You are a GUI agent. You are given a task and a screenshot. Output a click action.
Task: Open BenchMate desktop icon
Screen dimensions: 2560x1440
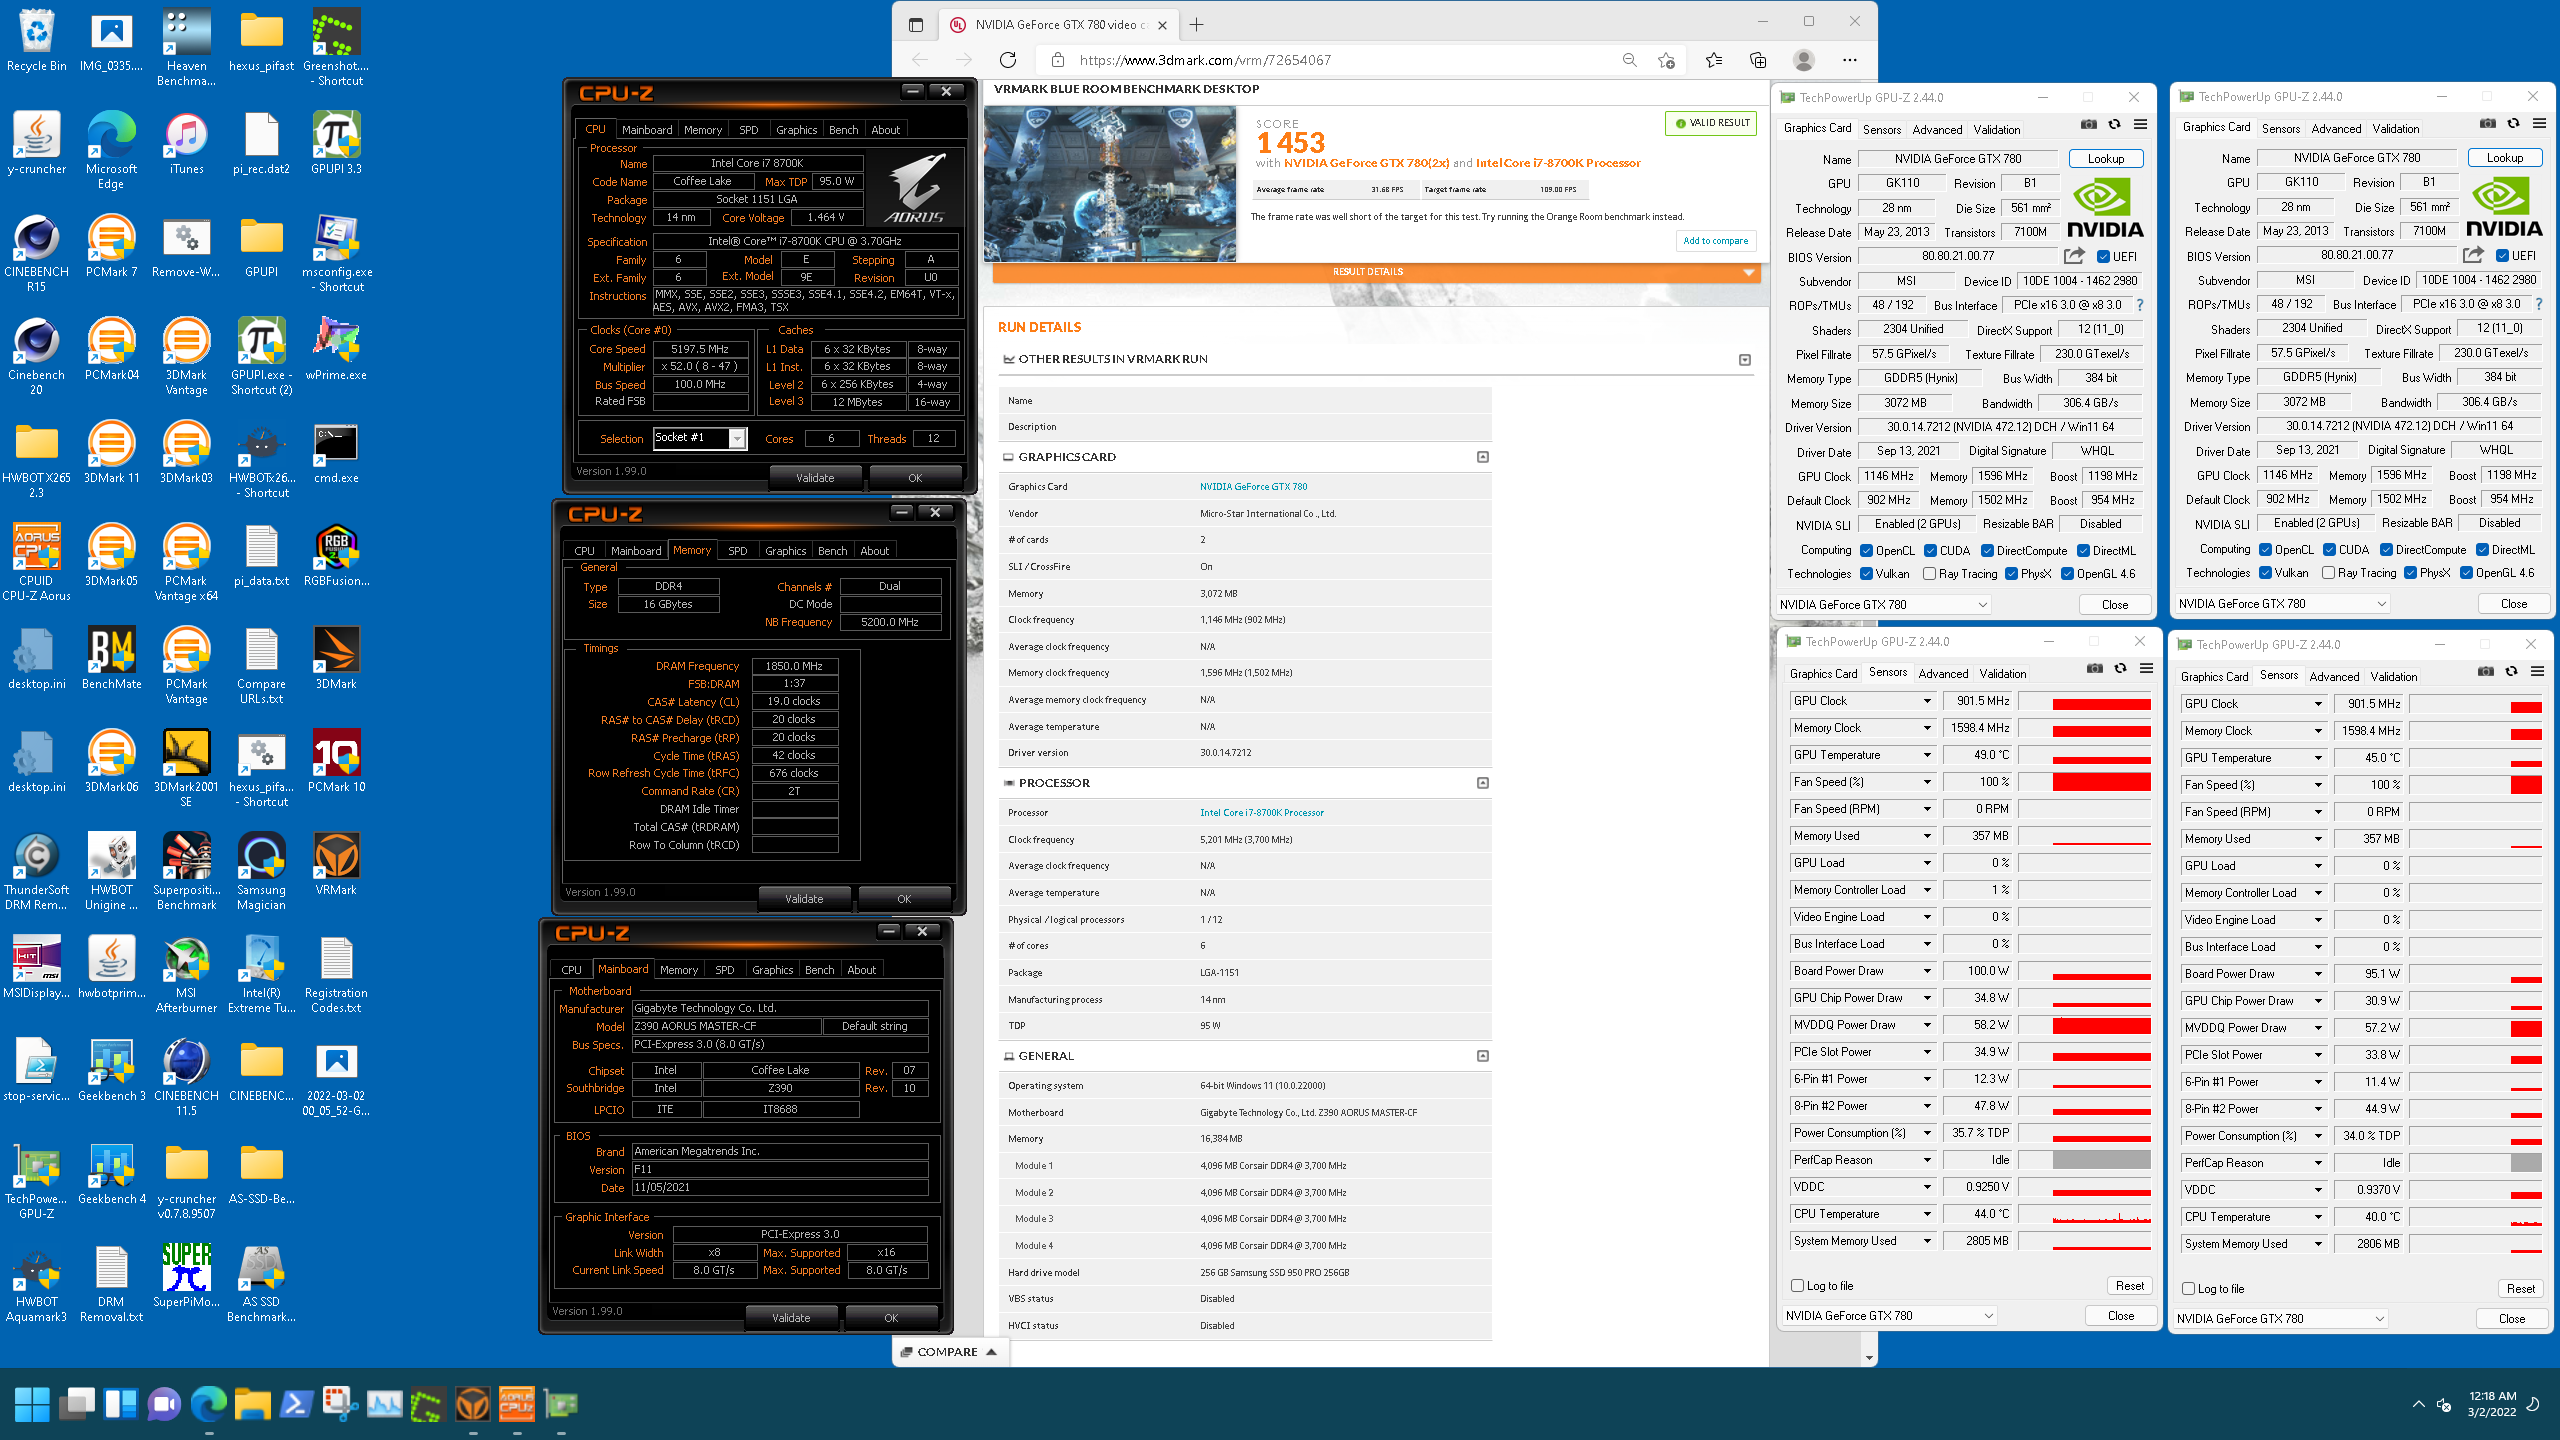[x=111, y=658]
